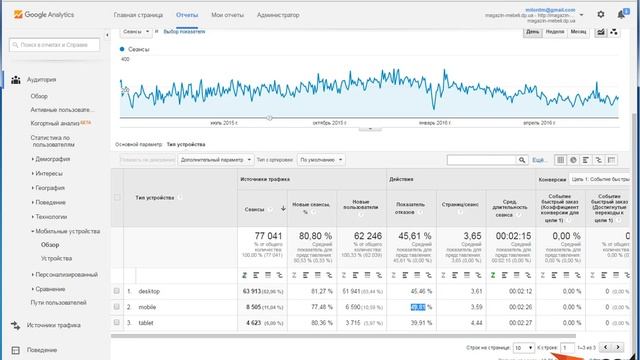This screenshot has width=640, height=360.
Task: Open the Цель 1 conversions goal dropdown
Action: point(599,179)
